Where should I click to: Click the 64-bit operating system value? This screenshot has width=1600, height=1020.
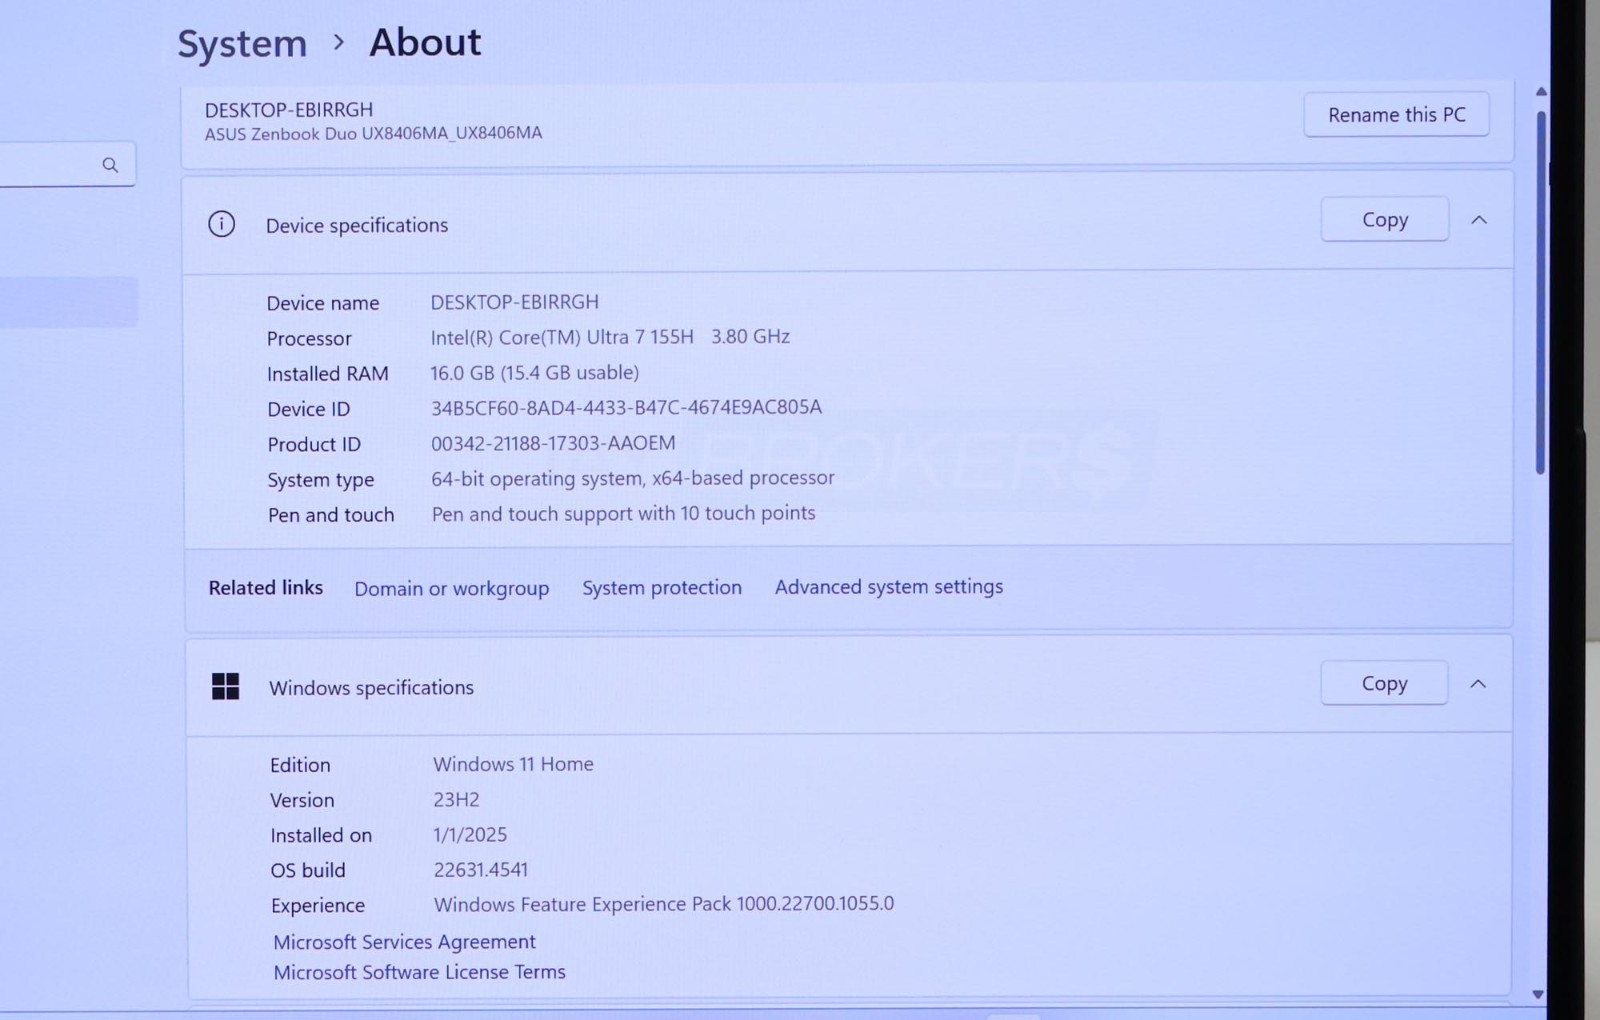[x=633, y=478]
